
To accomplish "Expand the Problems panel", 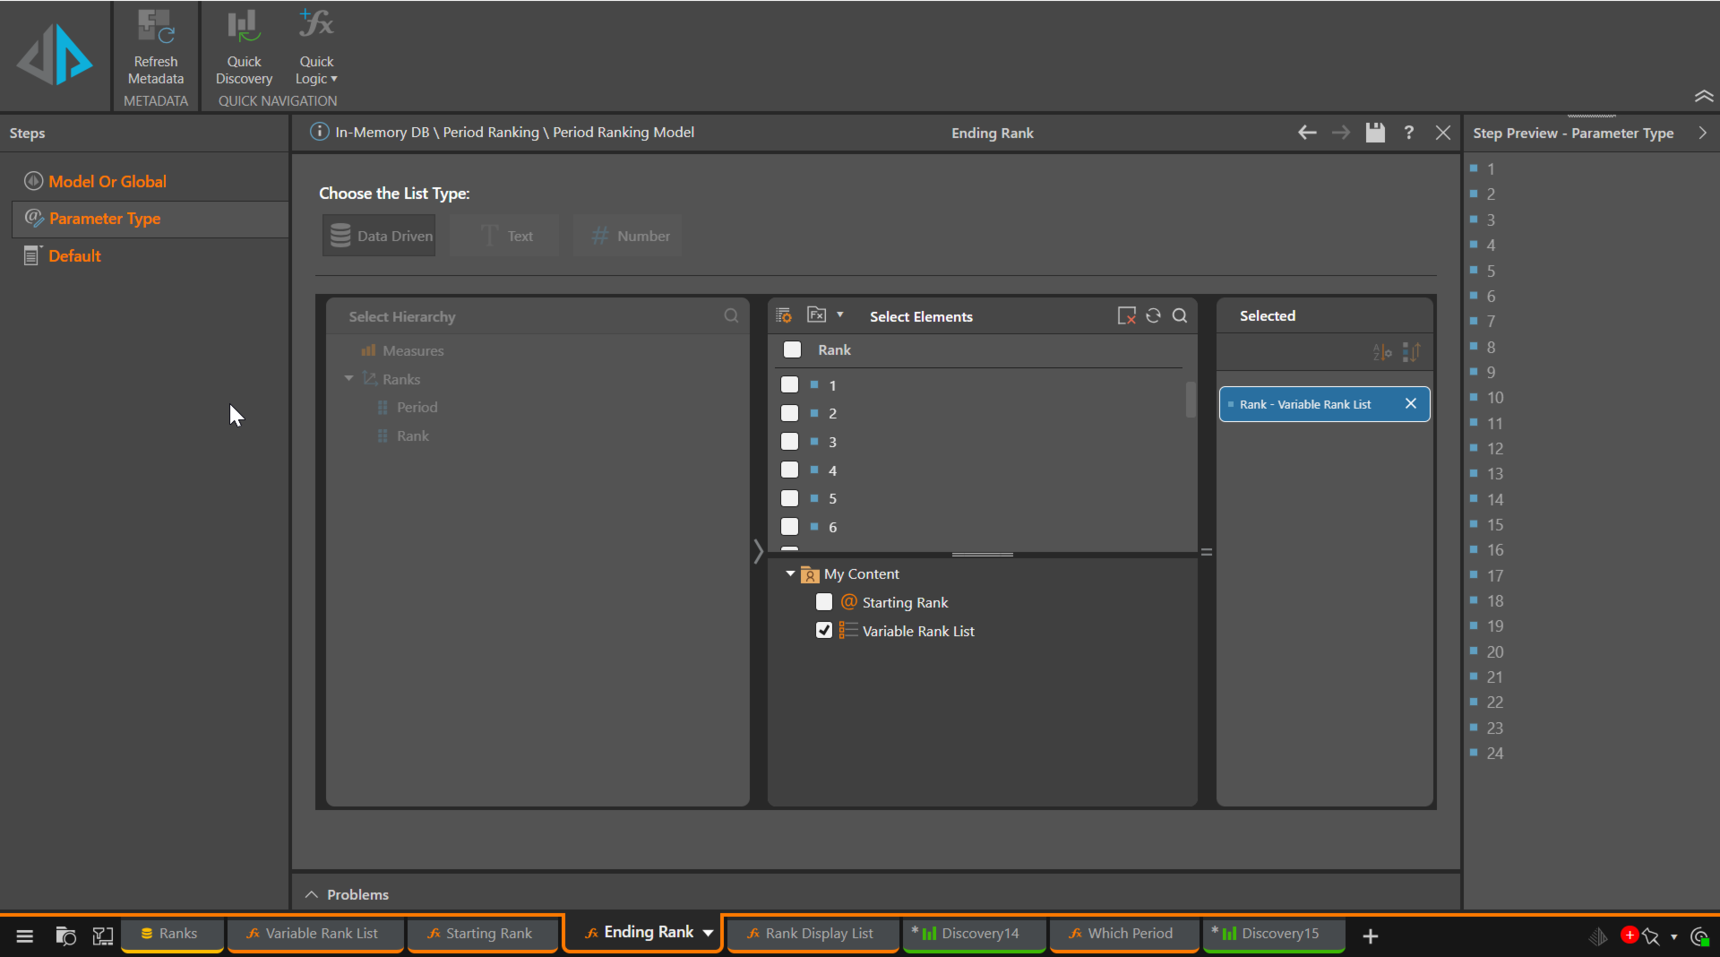I will [312, 894].
